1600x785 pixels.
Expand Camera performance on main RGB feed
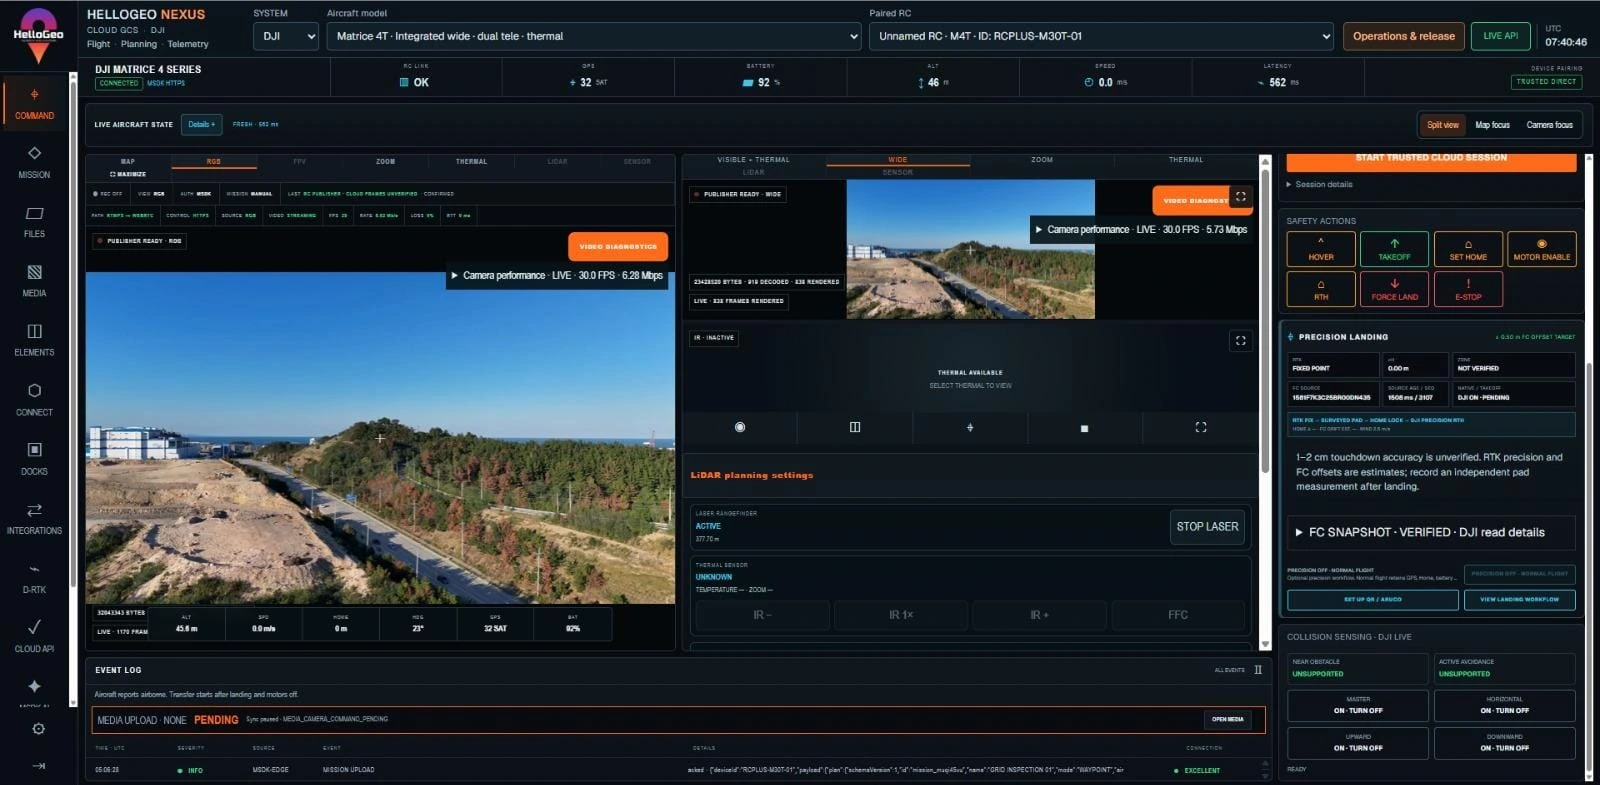pyautogui.click(x=558, y=275)
